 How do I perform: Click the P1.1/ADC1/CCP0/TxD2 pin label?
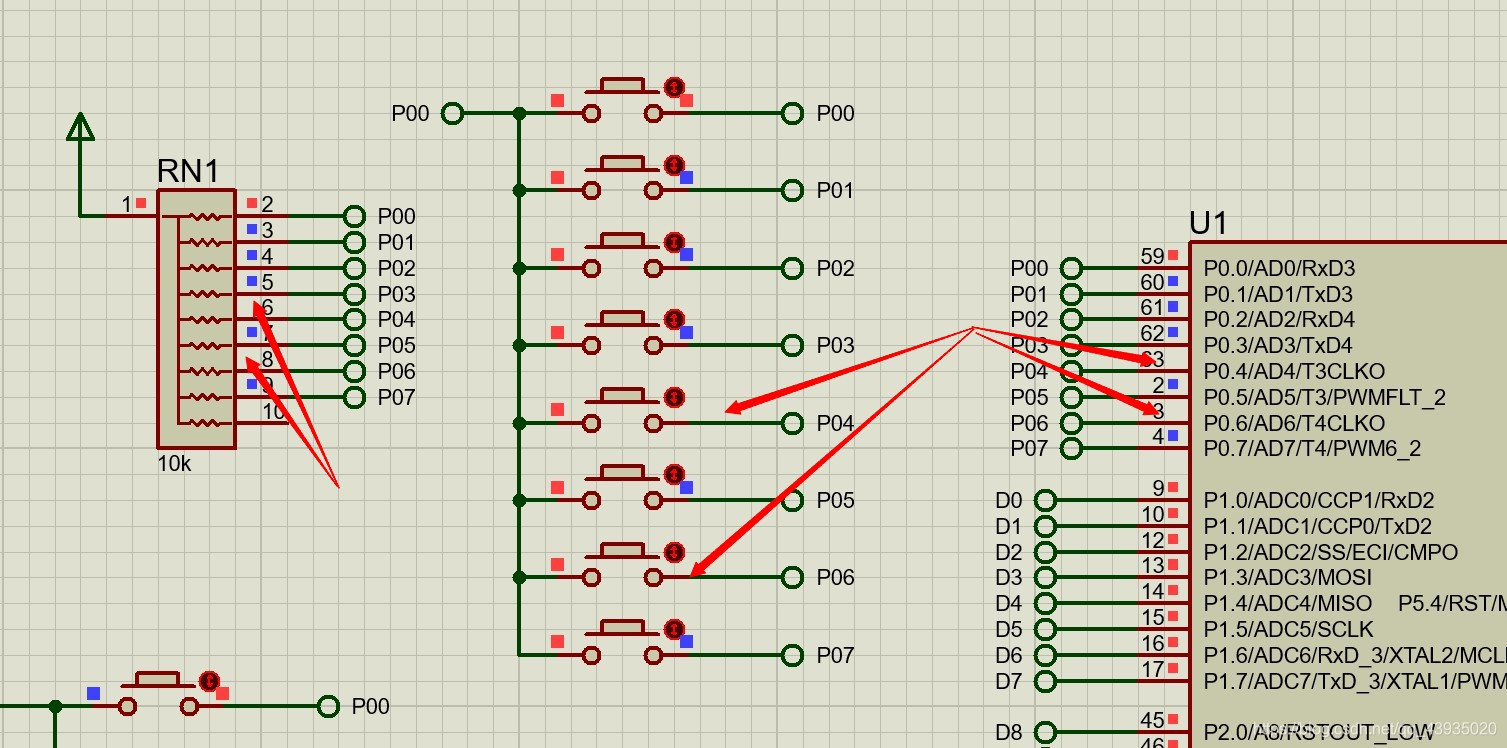coord(1317,526)
